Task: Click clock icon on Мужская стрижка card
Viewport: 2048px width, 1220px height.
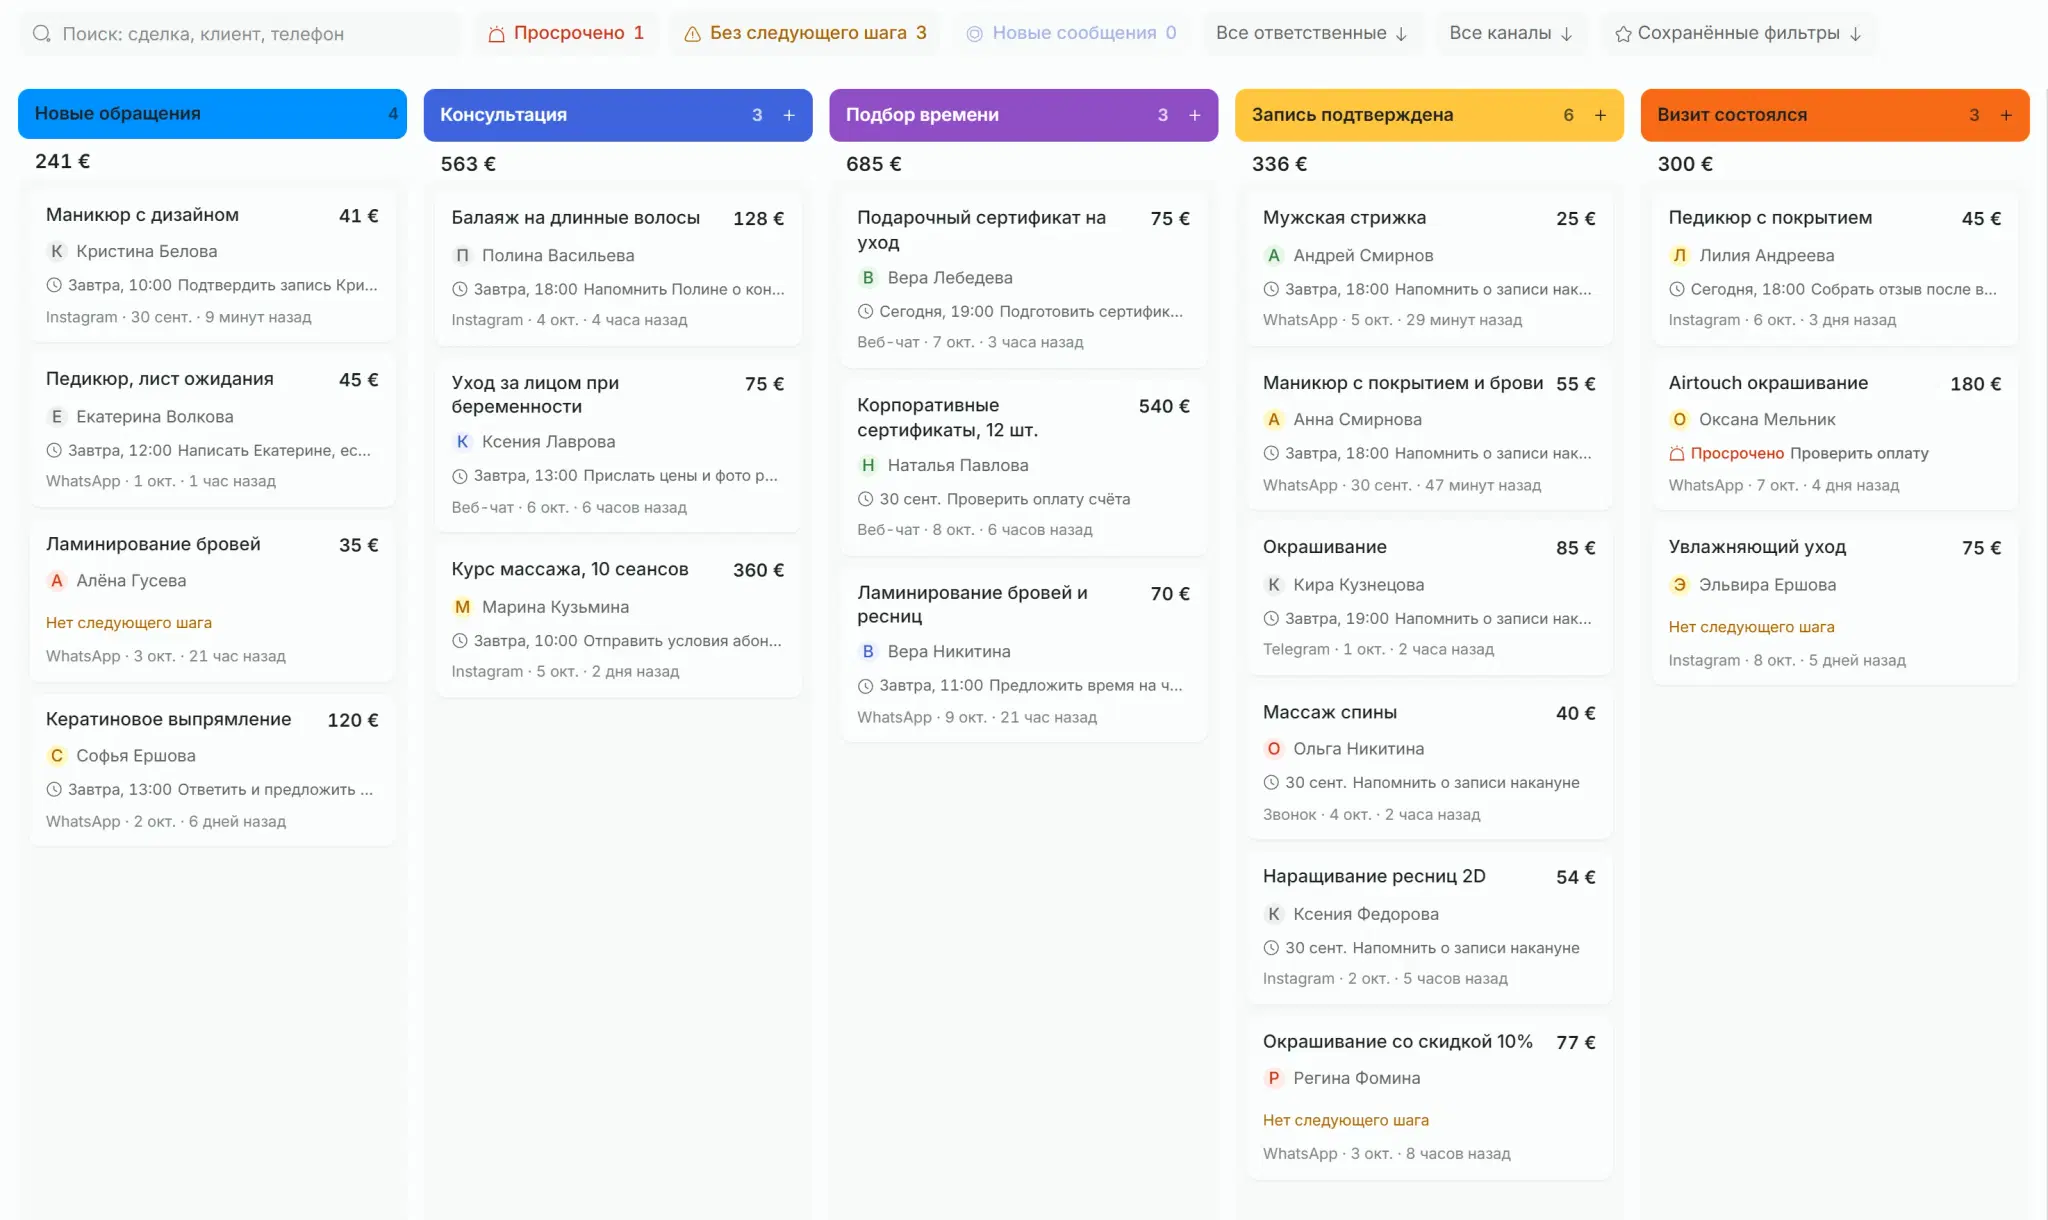Action: click(1271, 289)
